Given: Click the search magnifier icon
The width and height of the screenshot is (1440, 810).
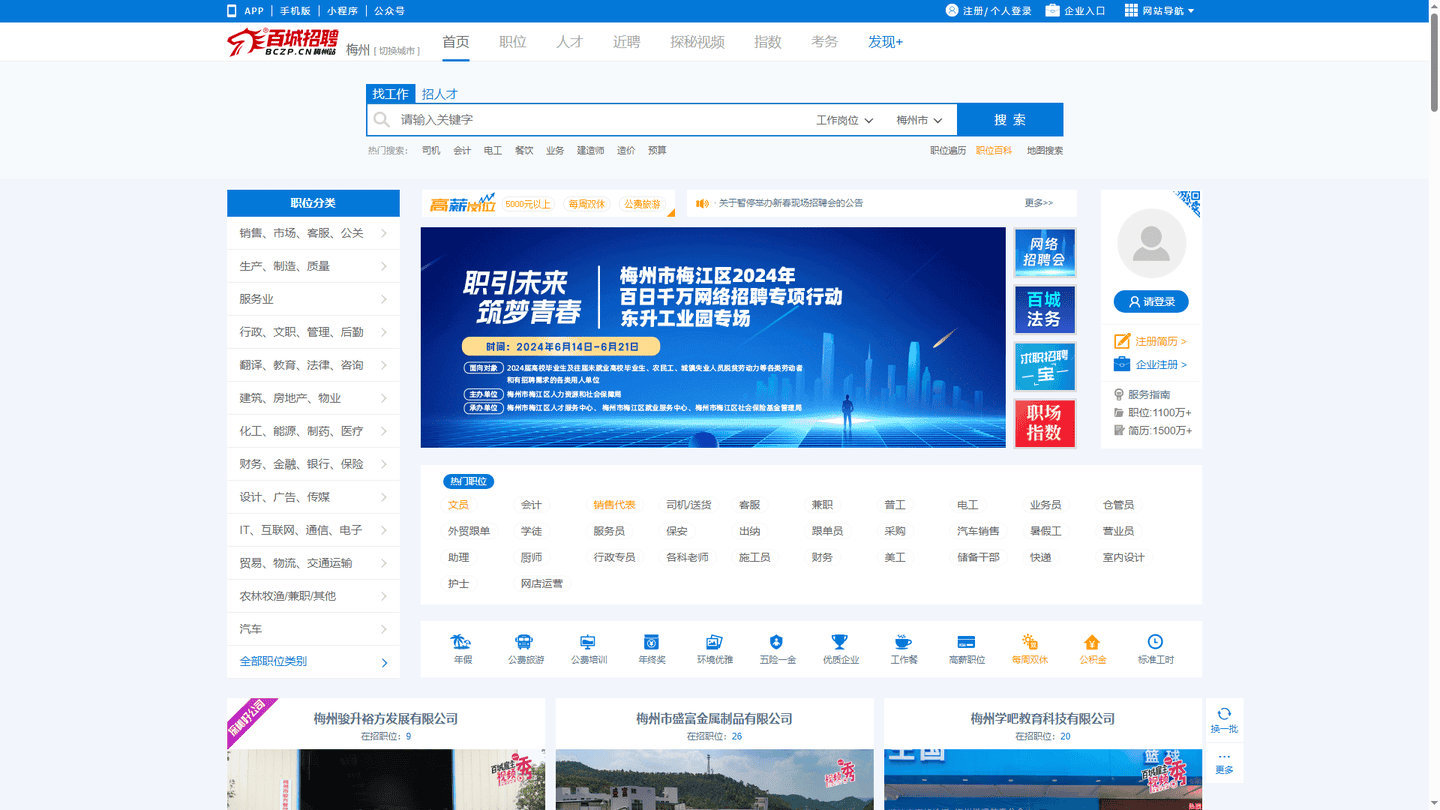Looking at the screenshot, I should pos(382,120).
